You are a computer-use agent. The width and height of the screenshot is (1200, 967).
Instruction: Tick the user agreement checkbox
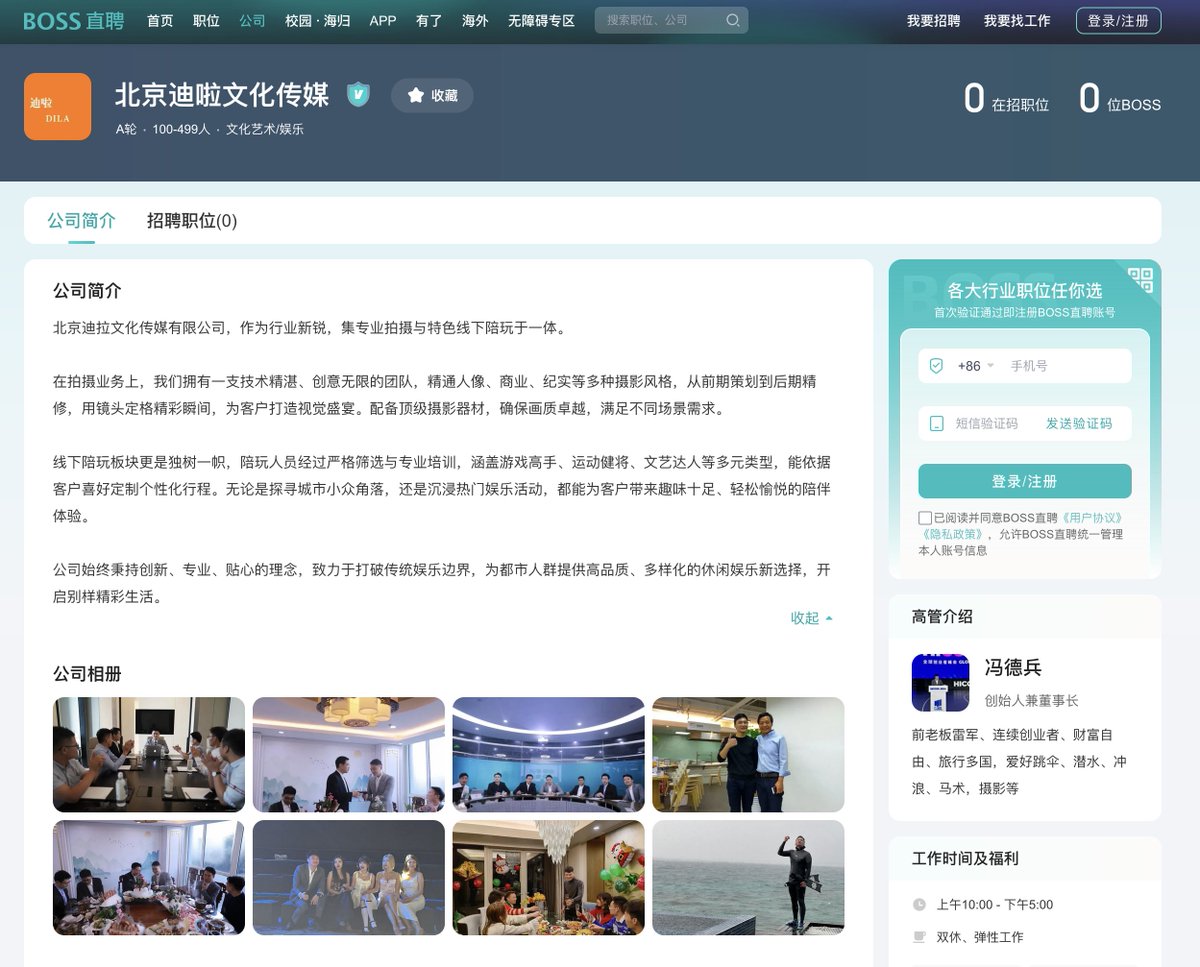tap(925, 518)
